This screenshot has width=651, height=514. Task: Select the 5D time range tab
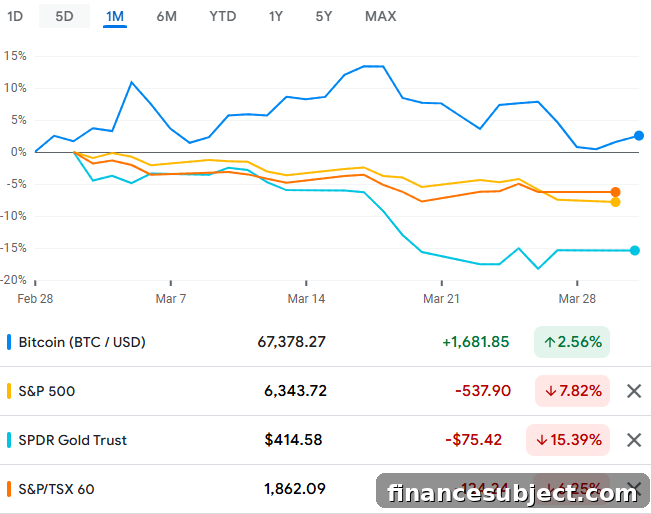tap(64, 16)
